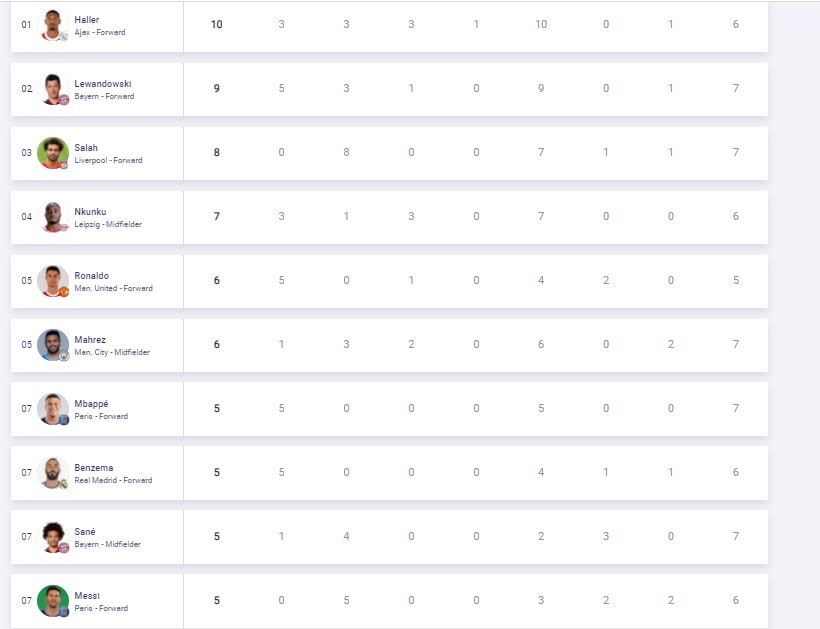
Task: Click Haller's player photo
Action: point(53,25)
